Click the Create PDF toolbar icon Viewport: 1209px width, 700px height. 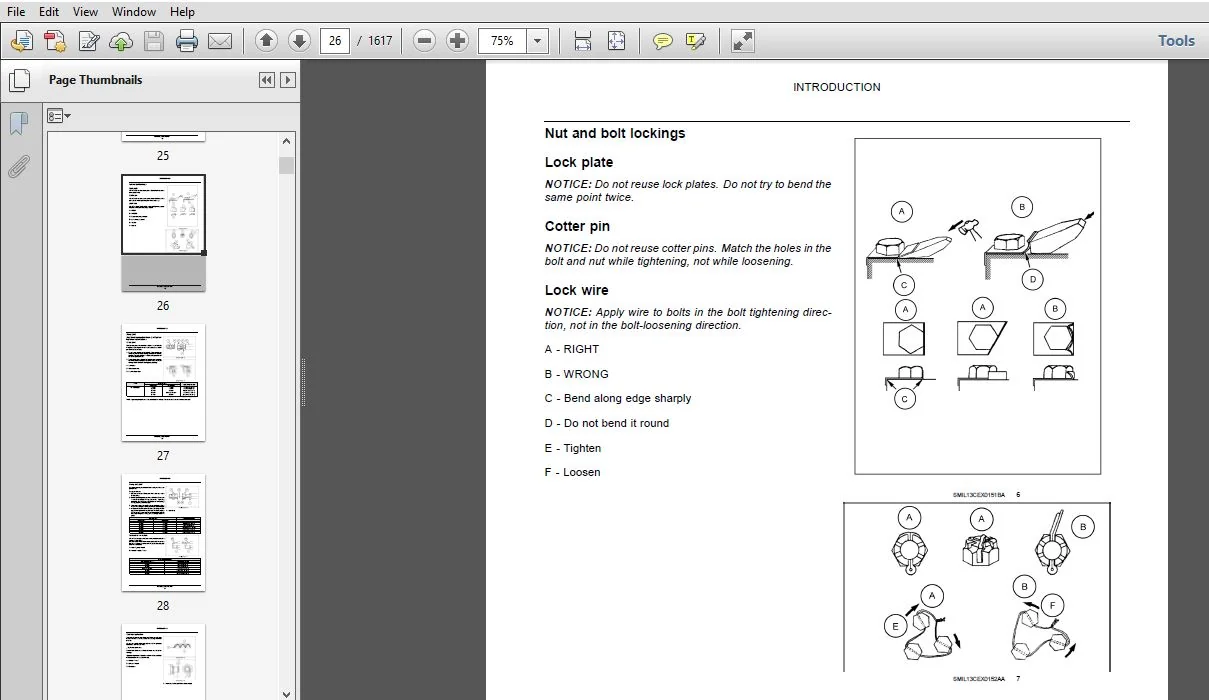pyautogui.click(x=23, y=41)
